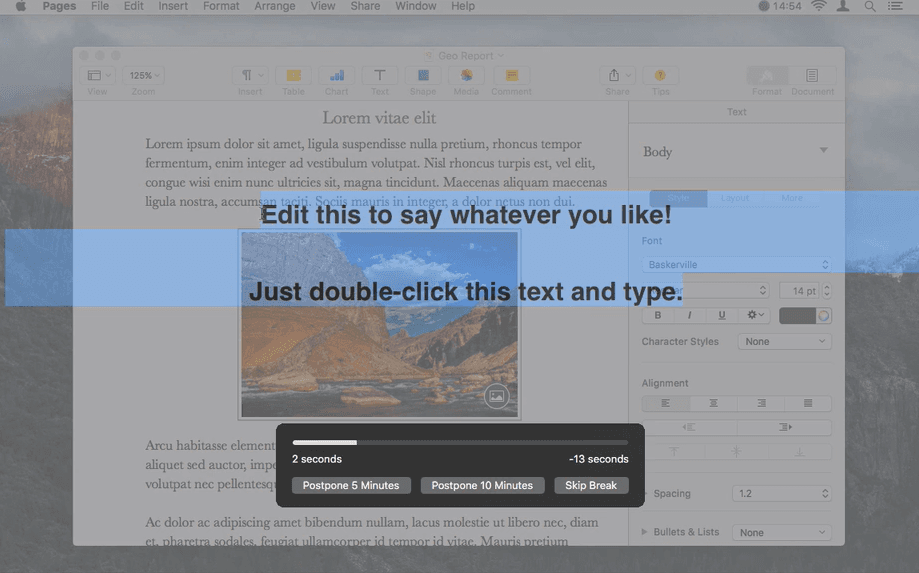This screenshot has height=573, width=919.
Task: Open the Arrange menu
Action: click(x=275, y=6)
